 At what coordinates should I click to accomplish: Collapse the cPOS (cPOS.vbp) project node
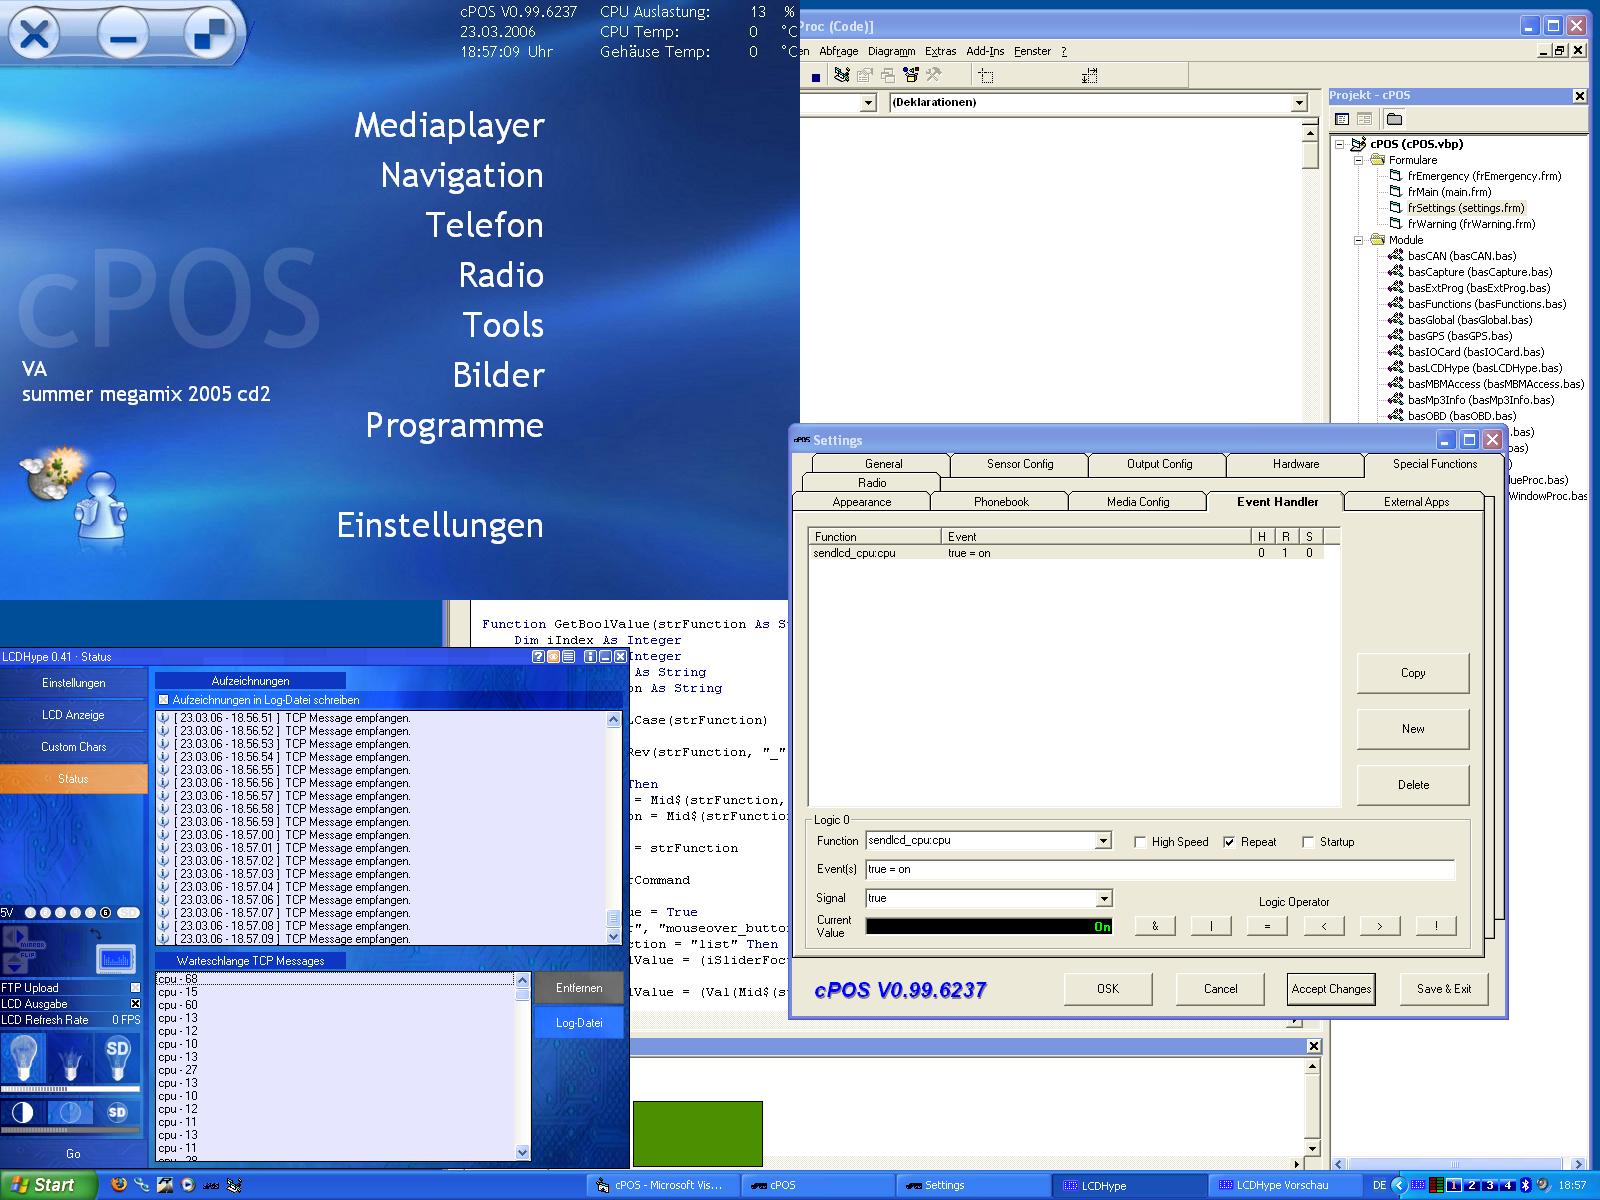point(1341,144)
